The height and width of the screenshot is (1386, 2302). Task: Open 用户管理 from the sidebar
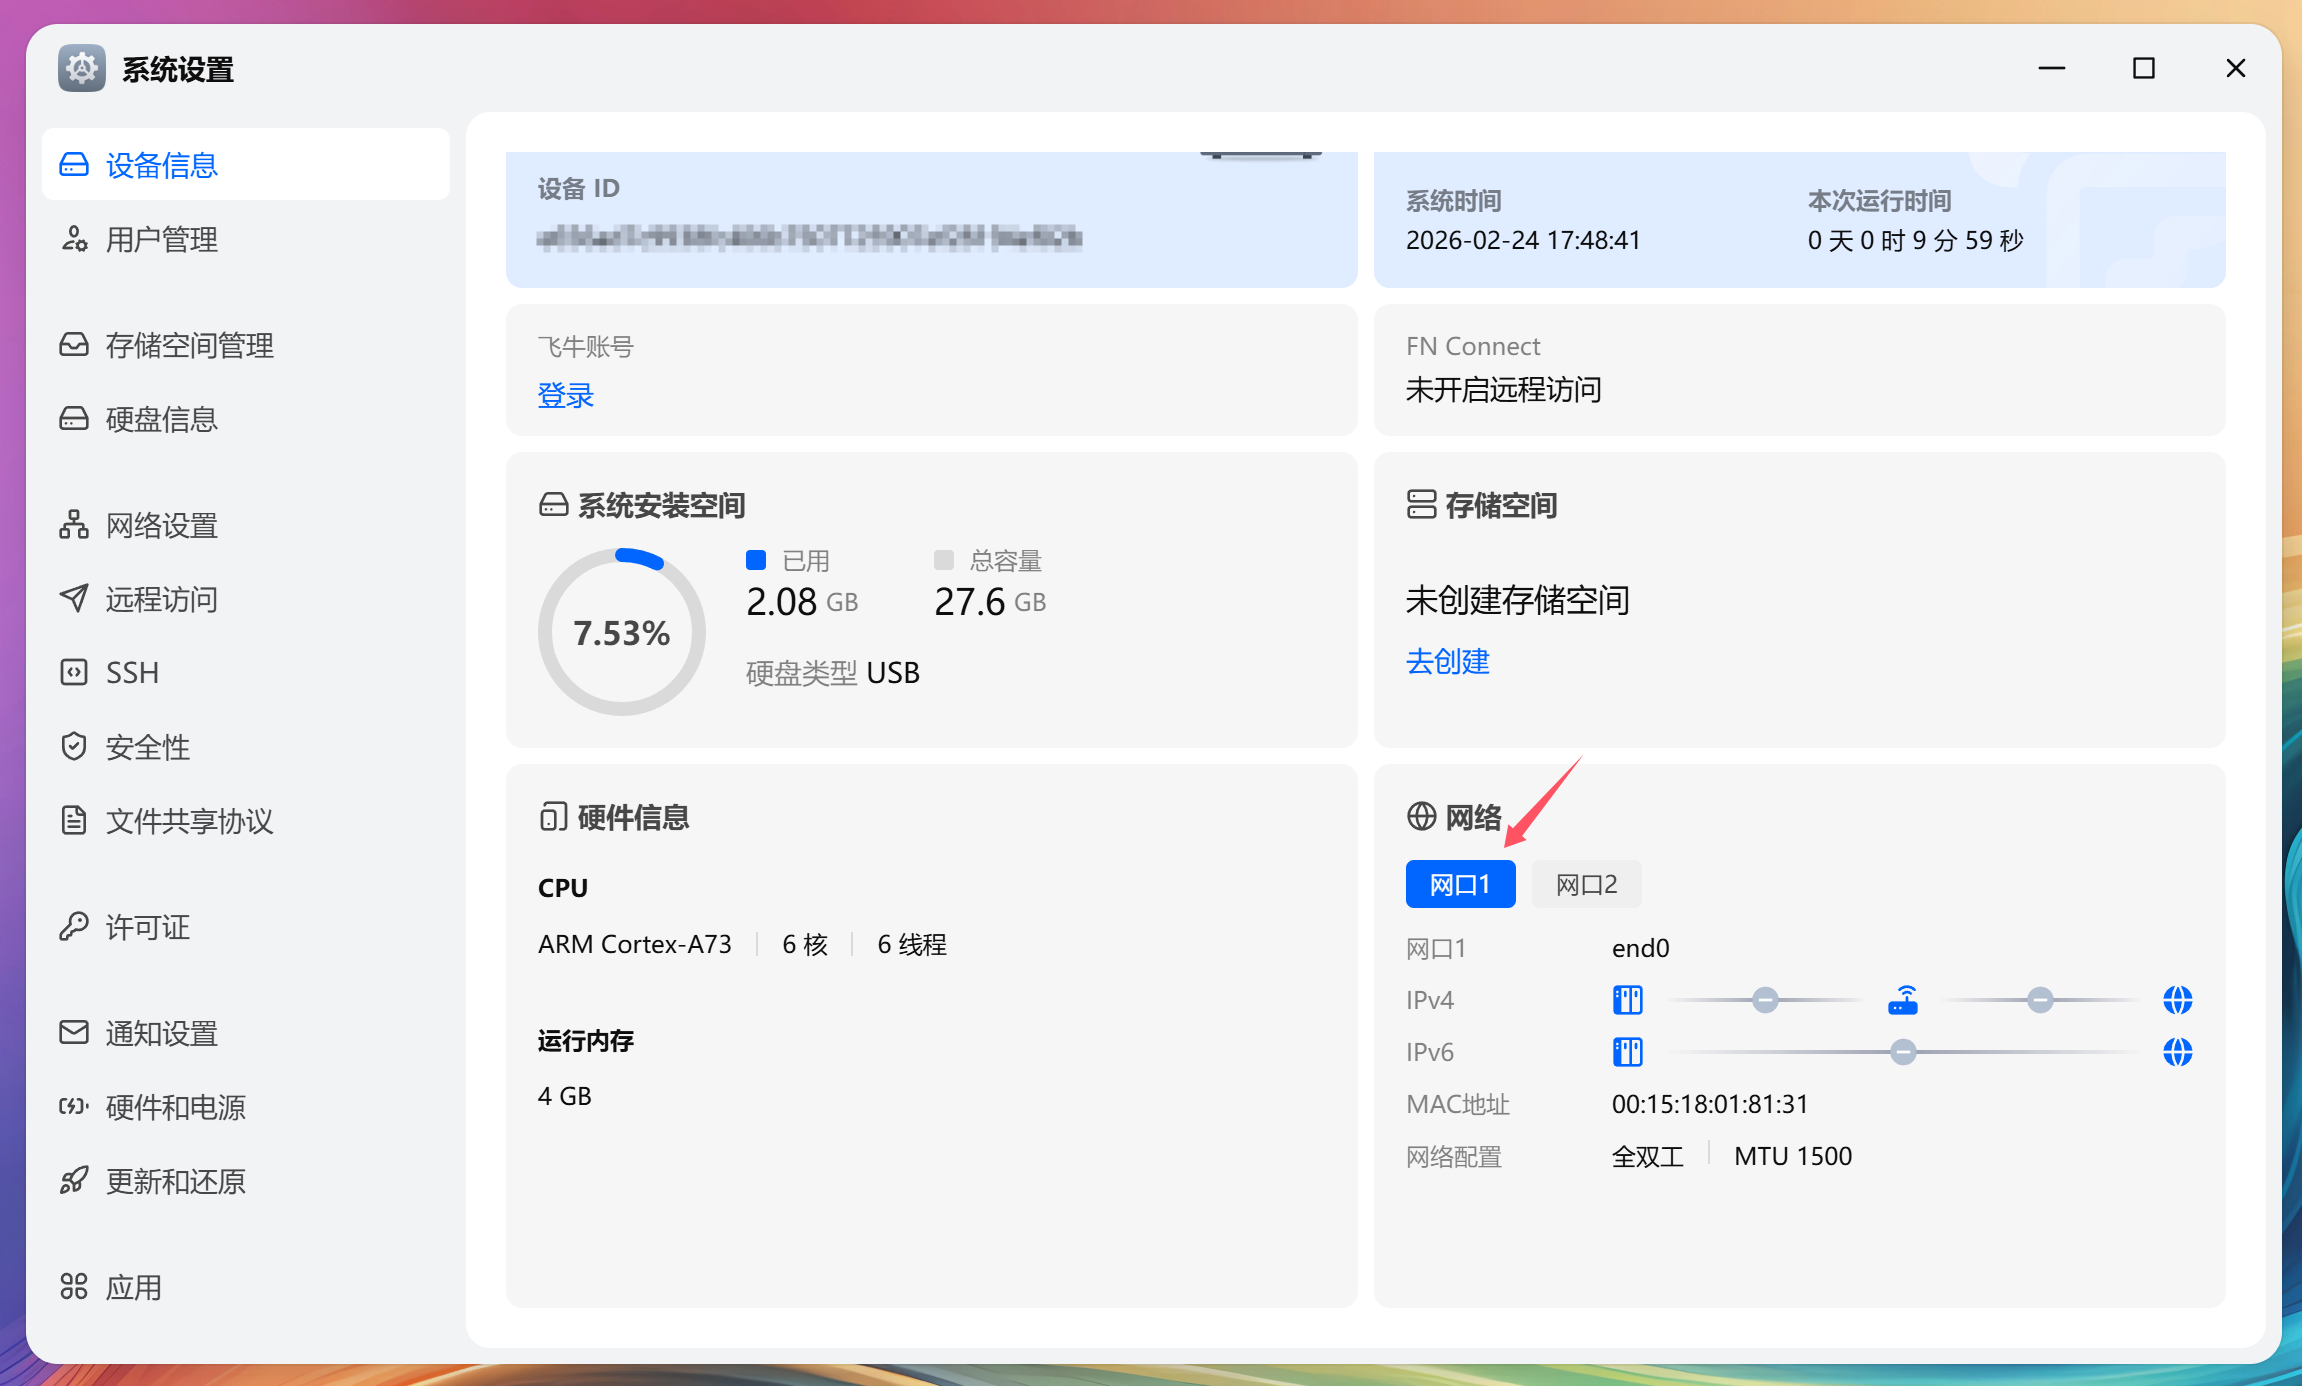pyautogui.click(x=161, y=239)
